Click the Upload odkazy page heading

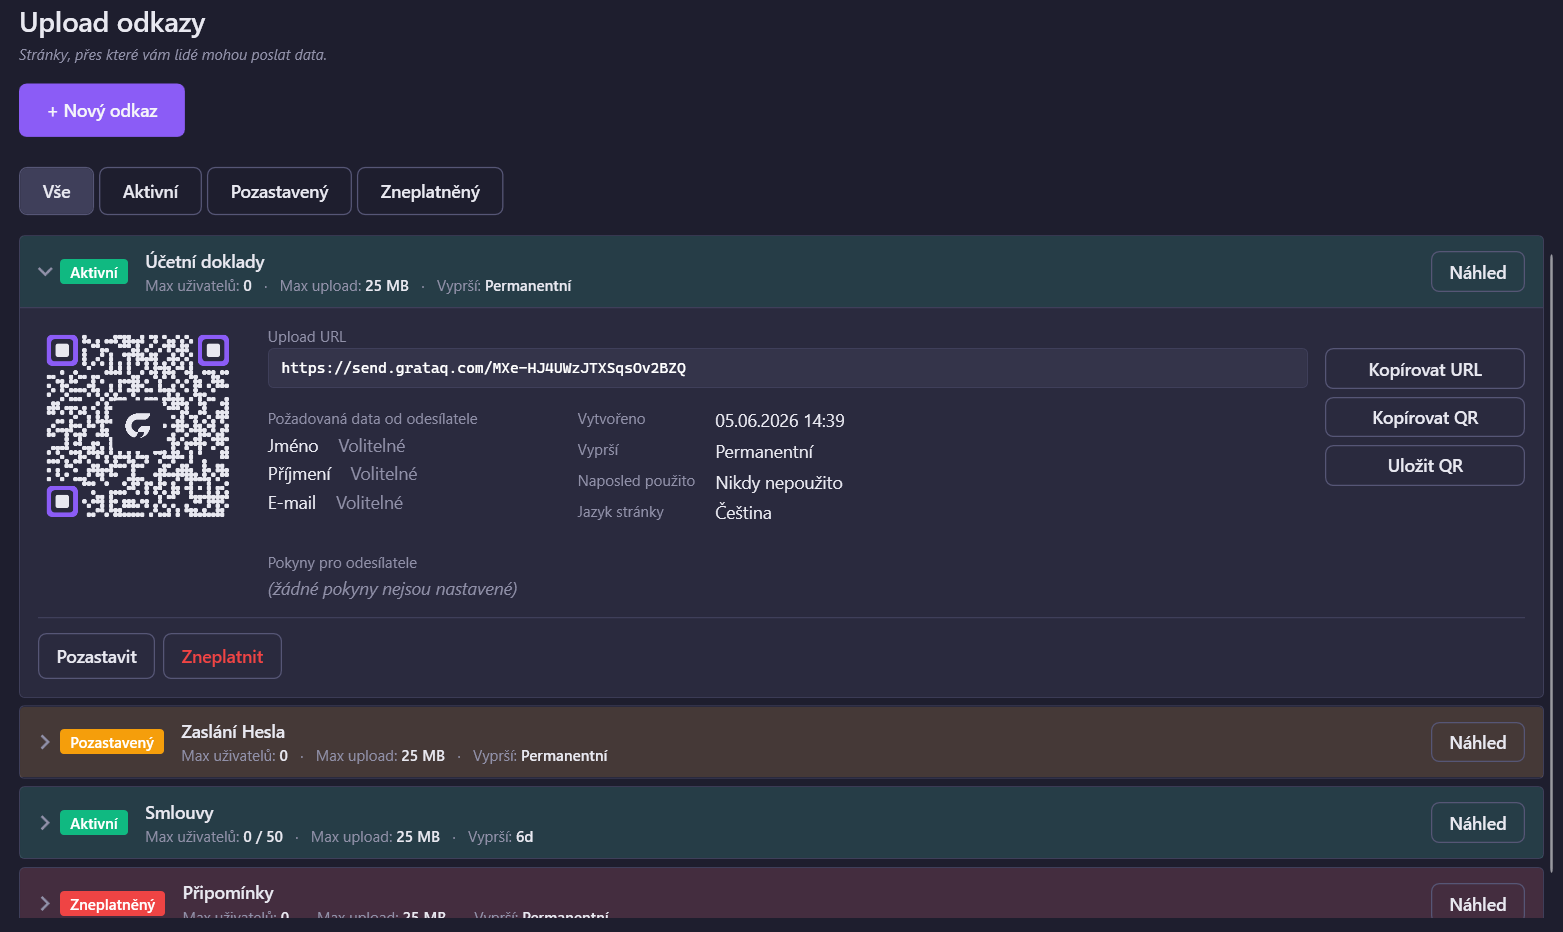pos(112,22)
